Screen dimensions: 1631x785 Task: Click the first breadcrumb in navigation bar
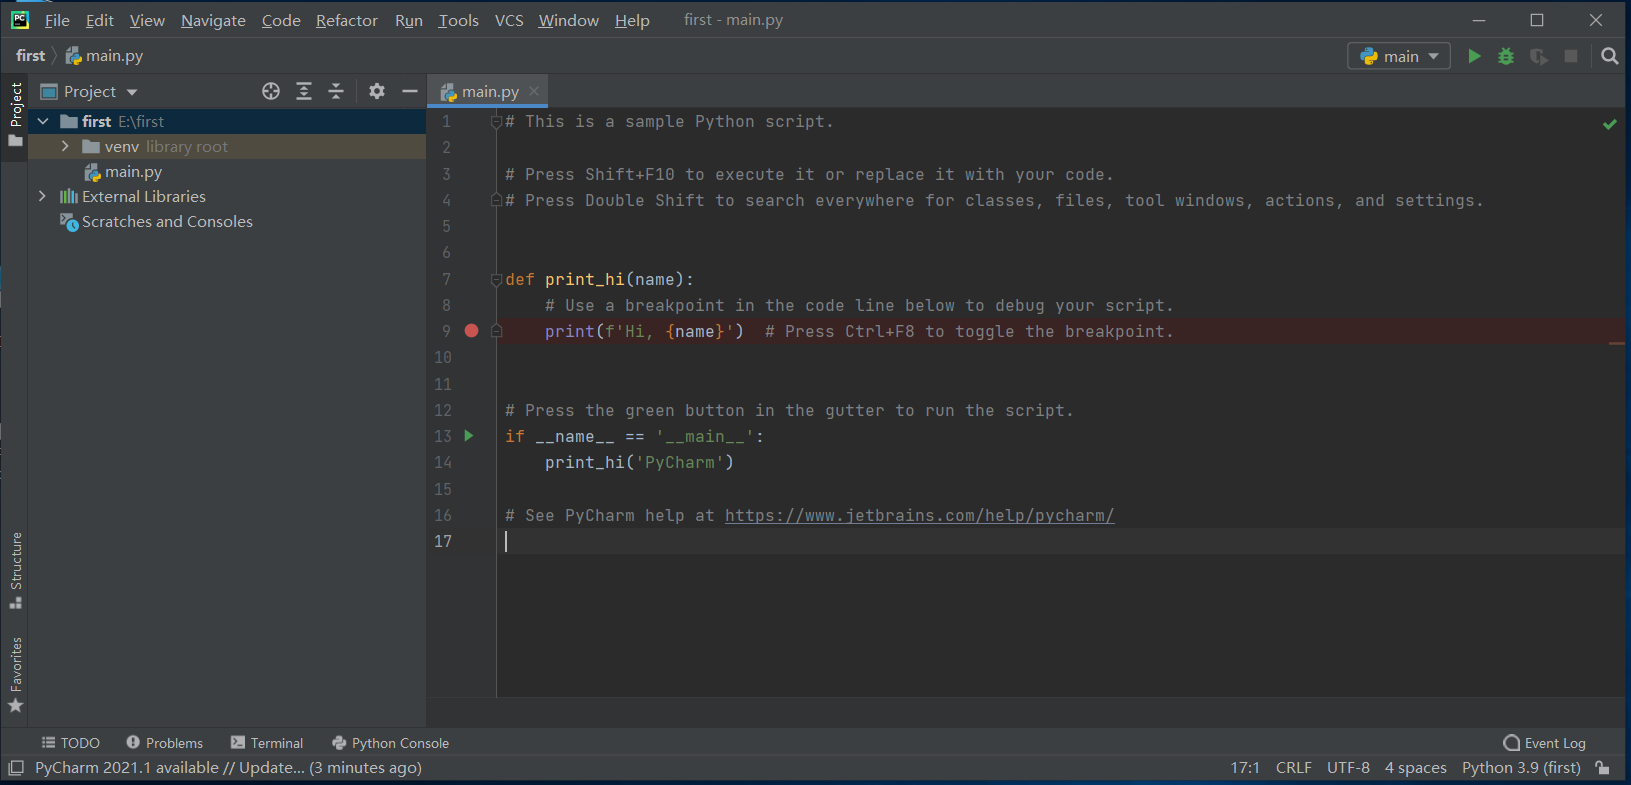[x=30, y=56]
